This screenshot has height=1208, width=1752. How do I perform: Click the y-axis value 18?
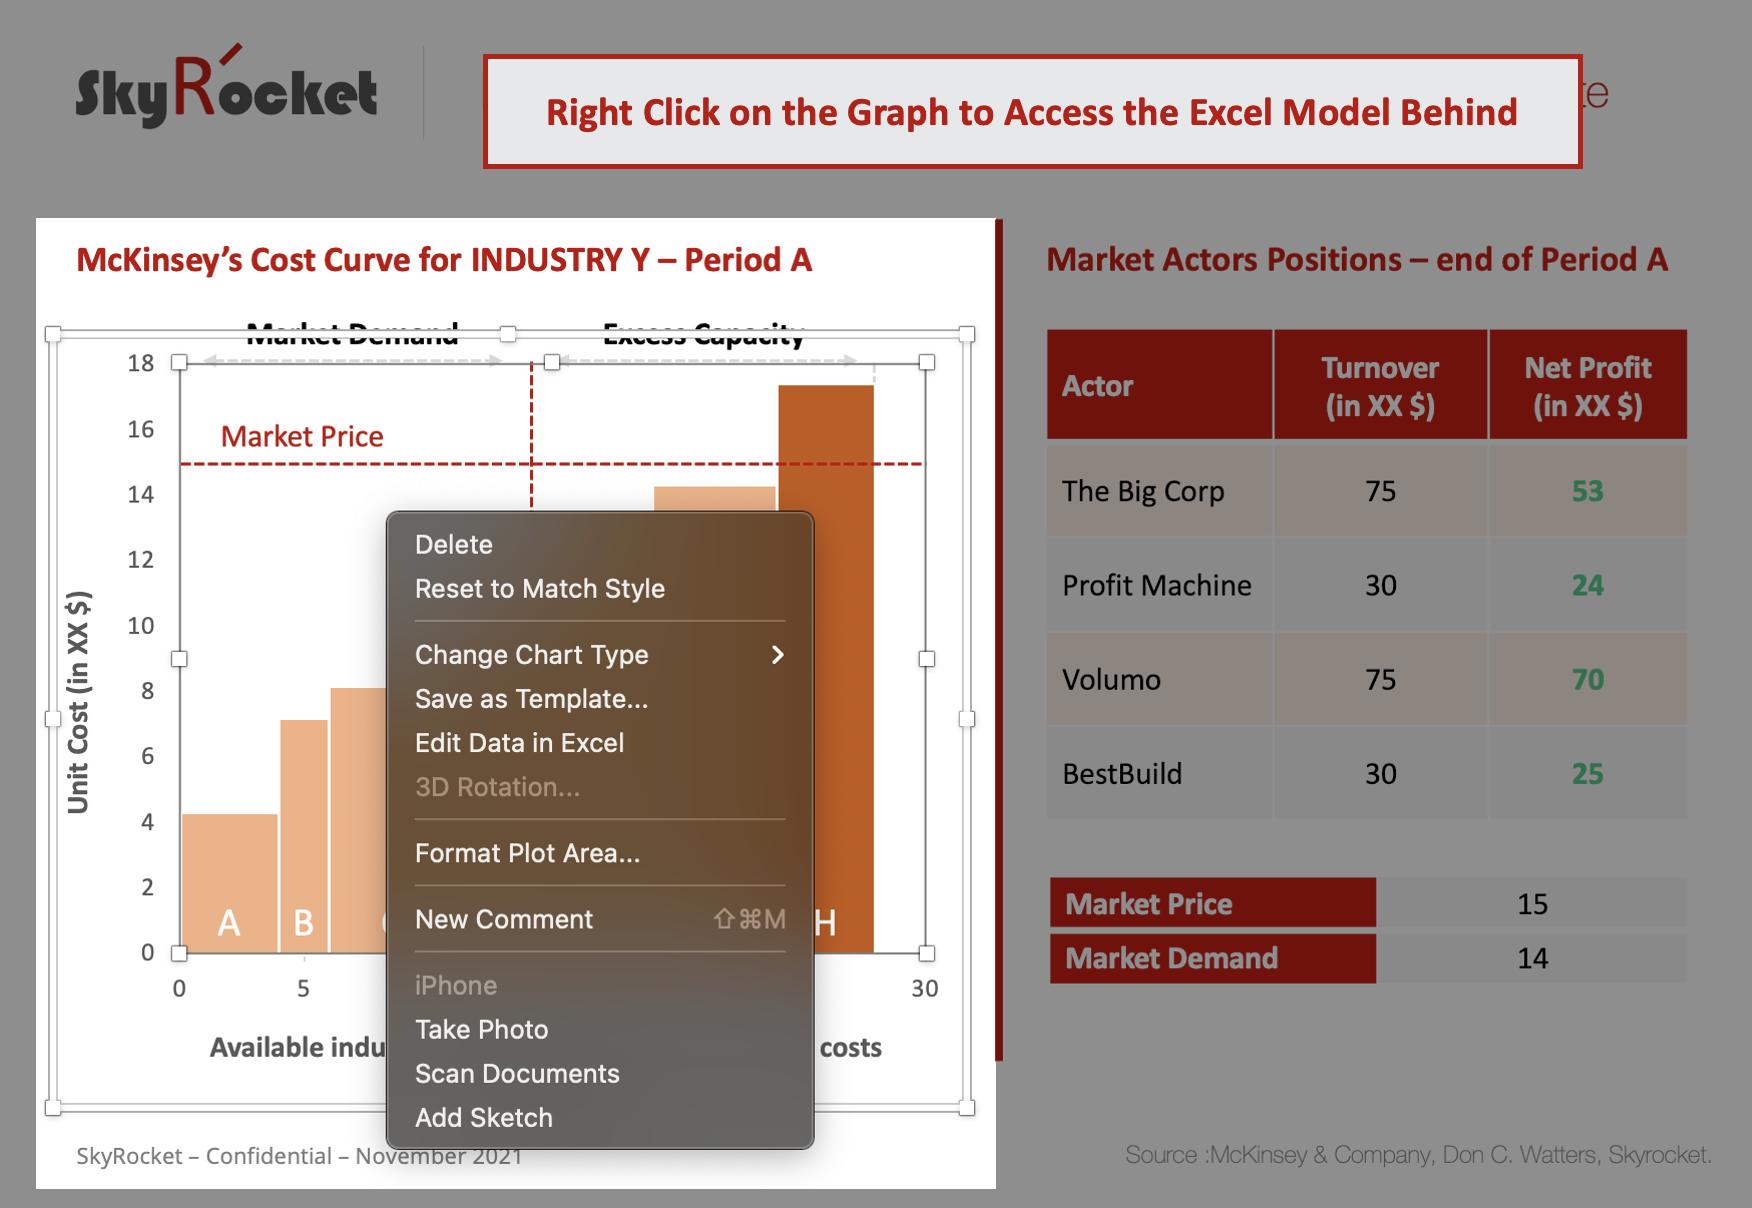[x=141, y=363]
